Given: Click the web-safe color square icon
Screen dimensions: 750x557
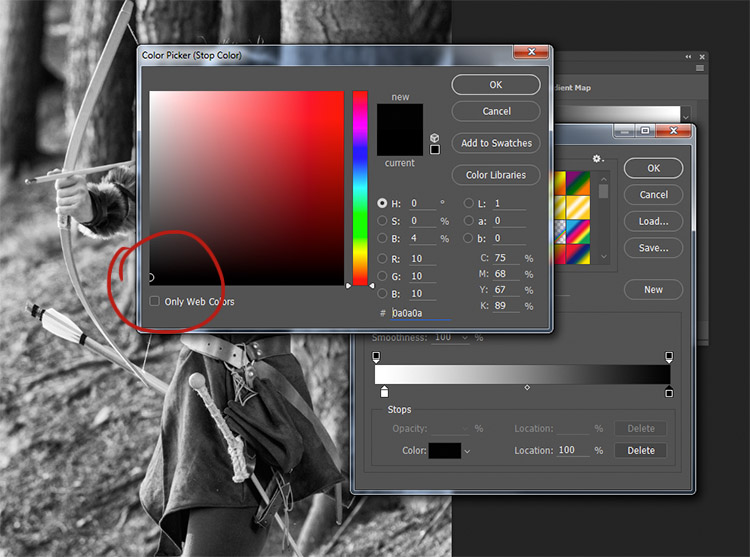Looking at the screenshot, I should pyautogui.click(x=435, y=150).
